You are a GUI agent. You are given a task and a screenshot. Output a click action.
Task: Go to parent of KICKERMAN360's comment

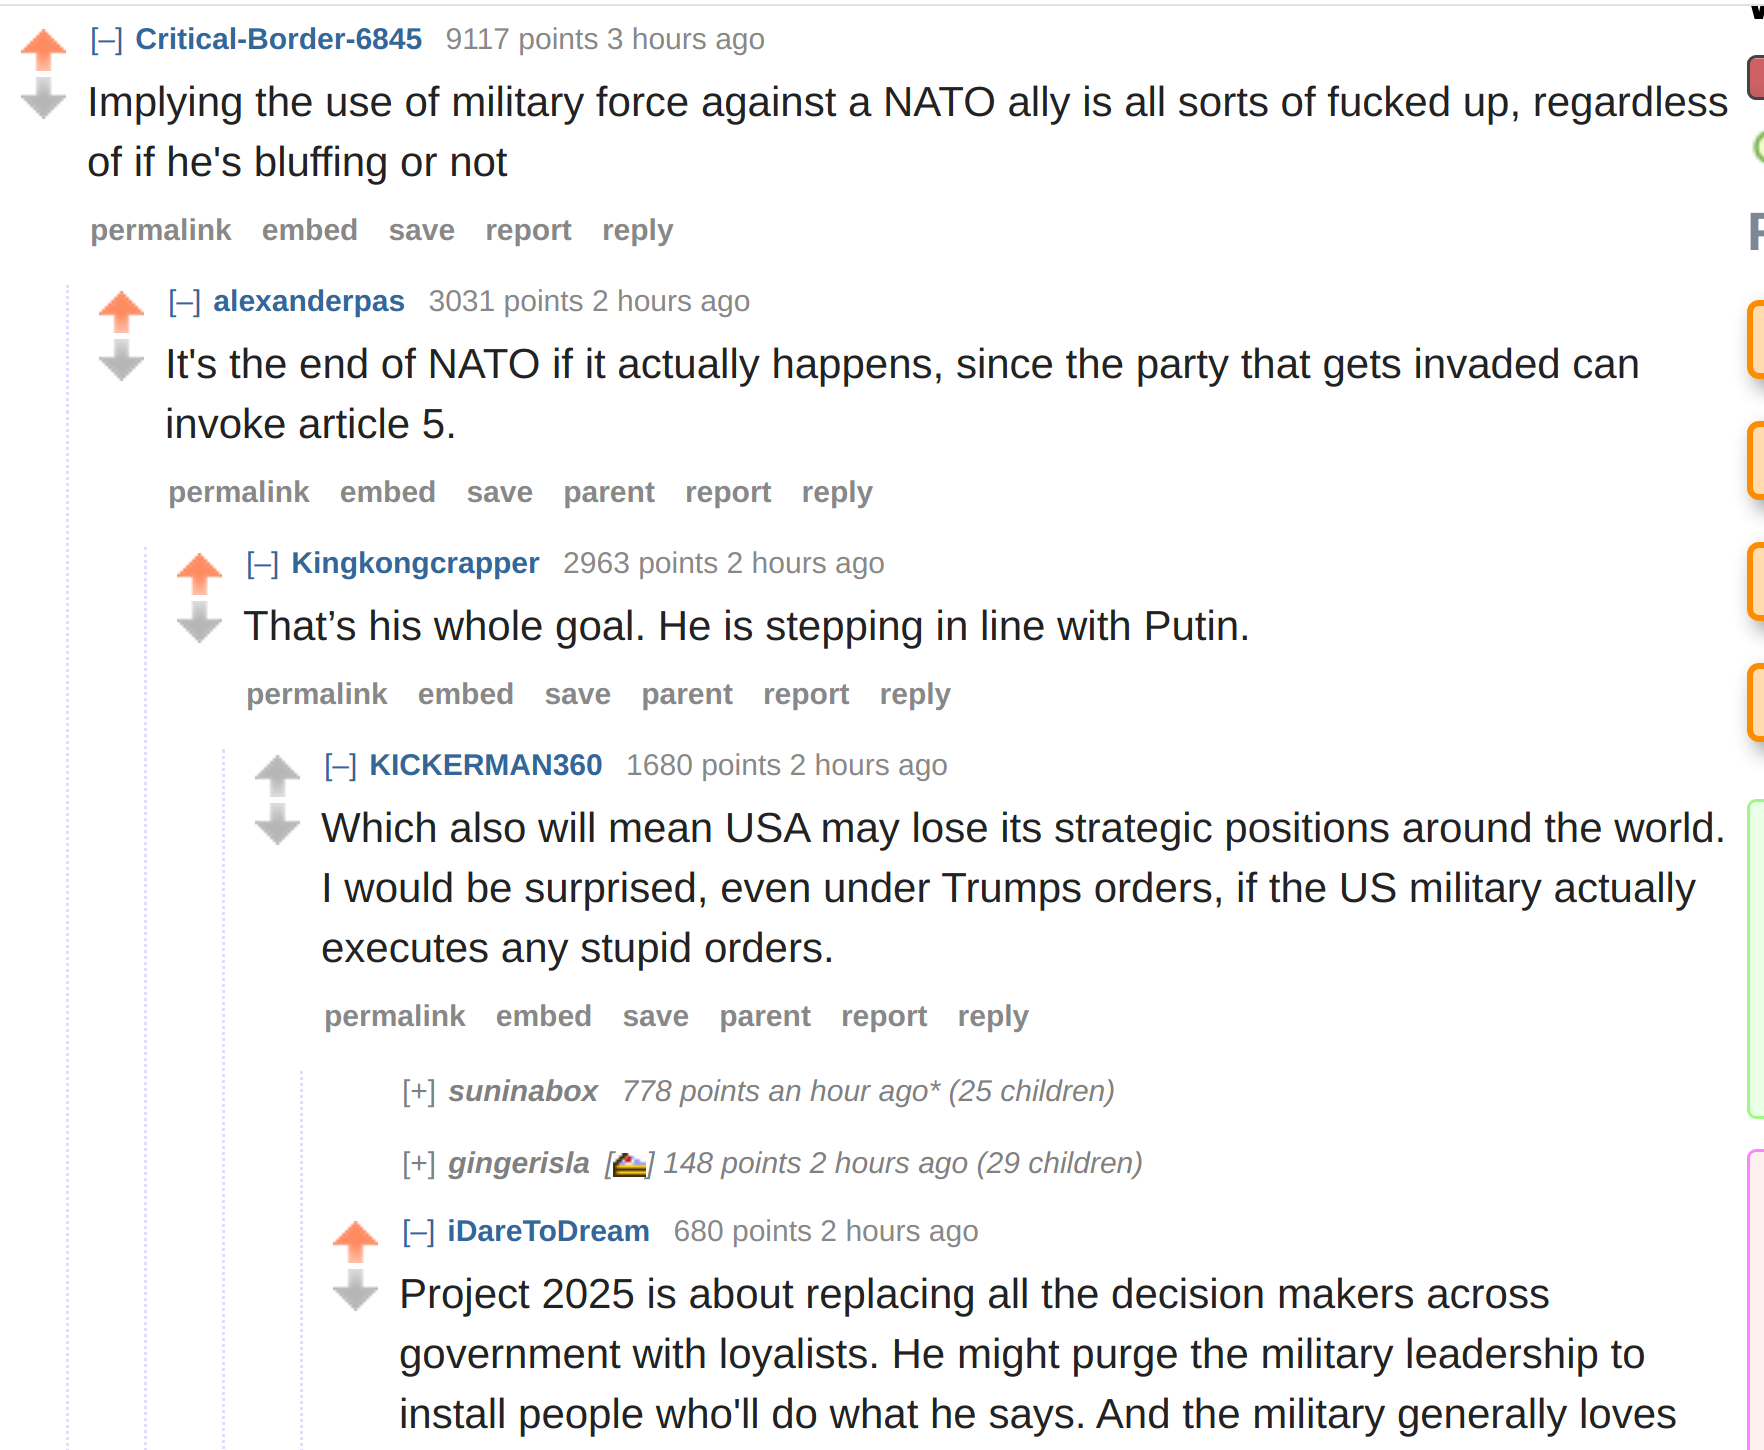(x=765, y=1016)
